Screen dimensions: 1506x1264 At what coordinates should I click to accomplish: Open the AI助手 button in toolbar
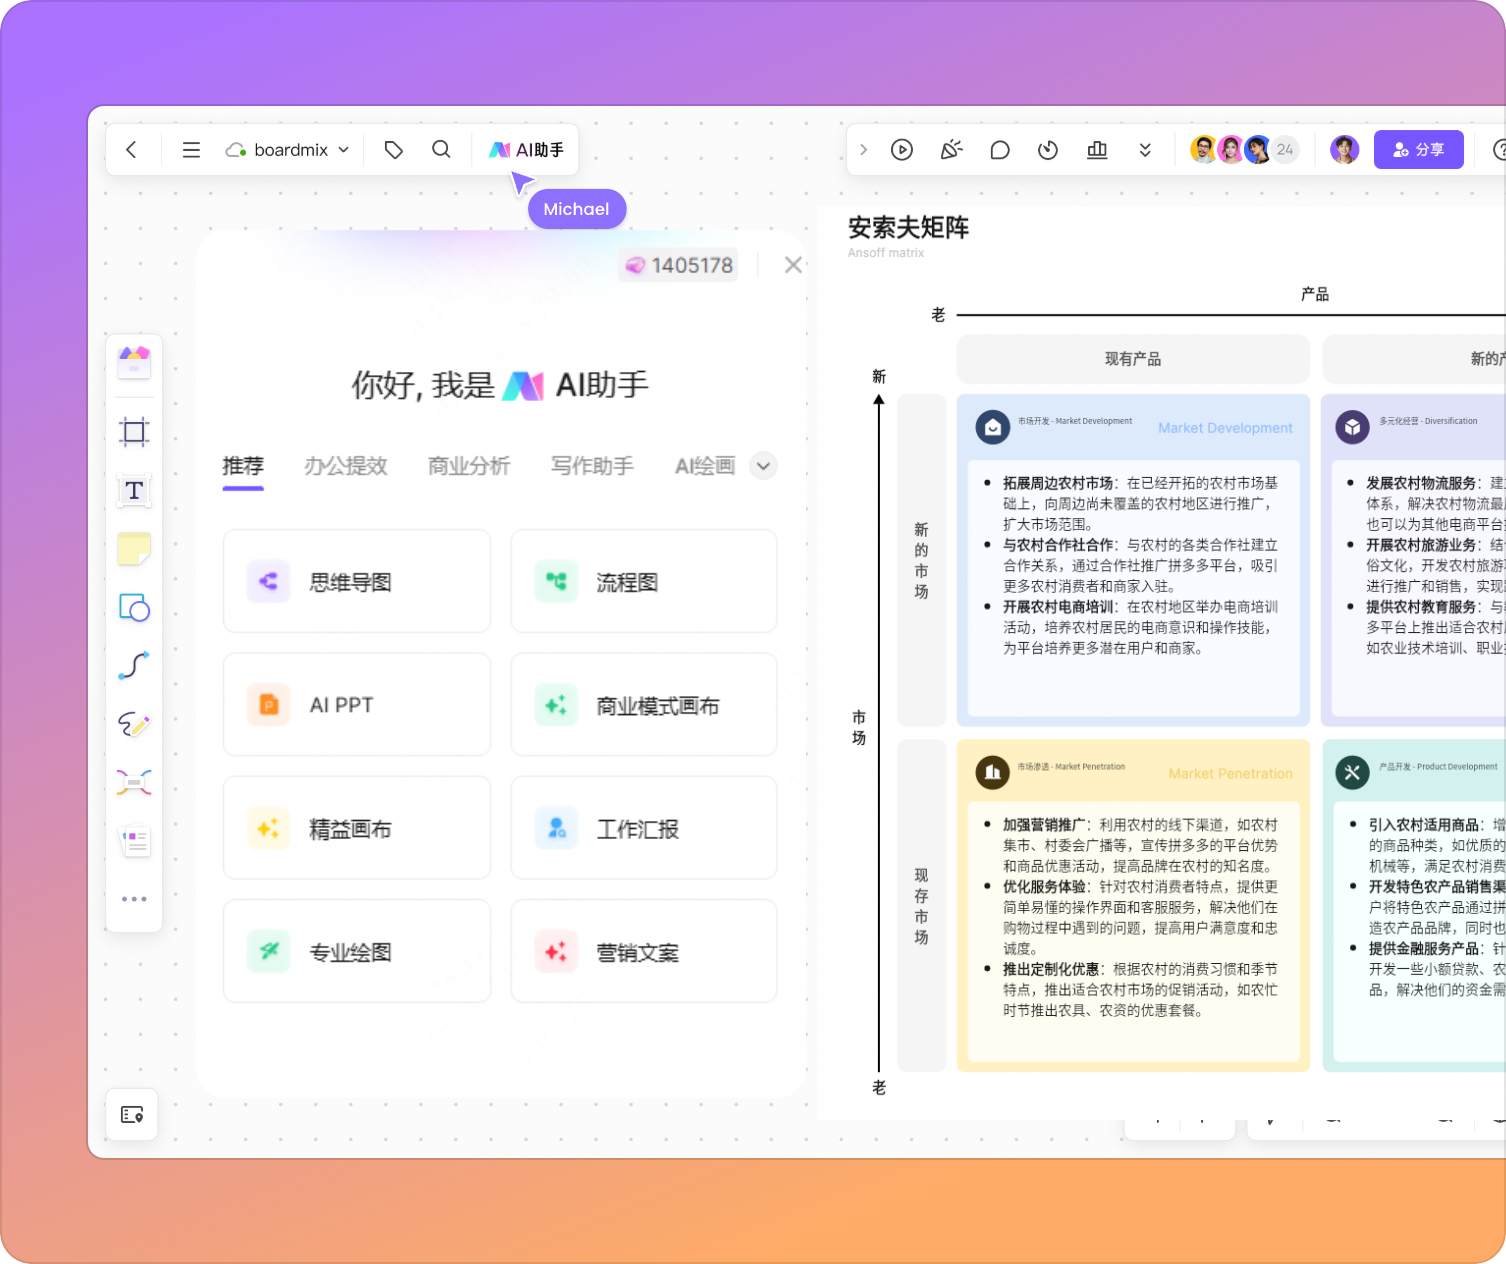pos(526,150)
